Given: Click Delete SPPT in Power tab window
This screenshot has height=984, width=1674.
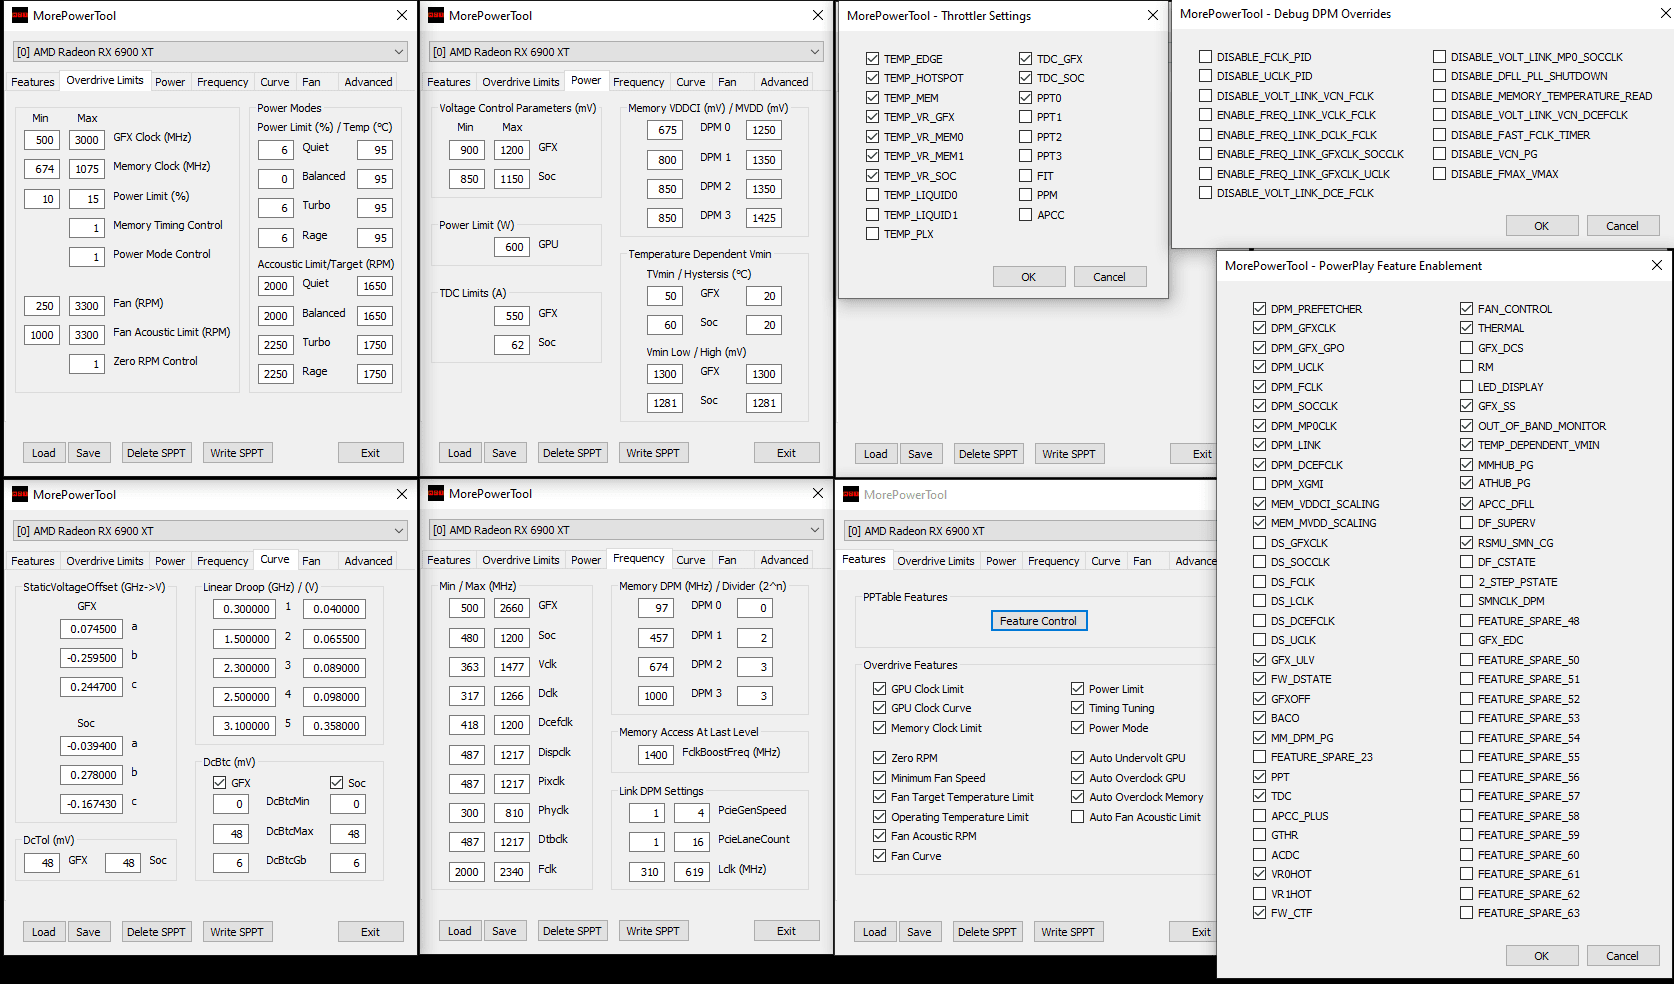Looking at the screenshot, I should (x=572, y=453).
